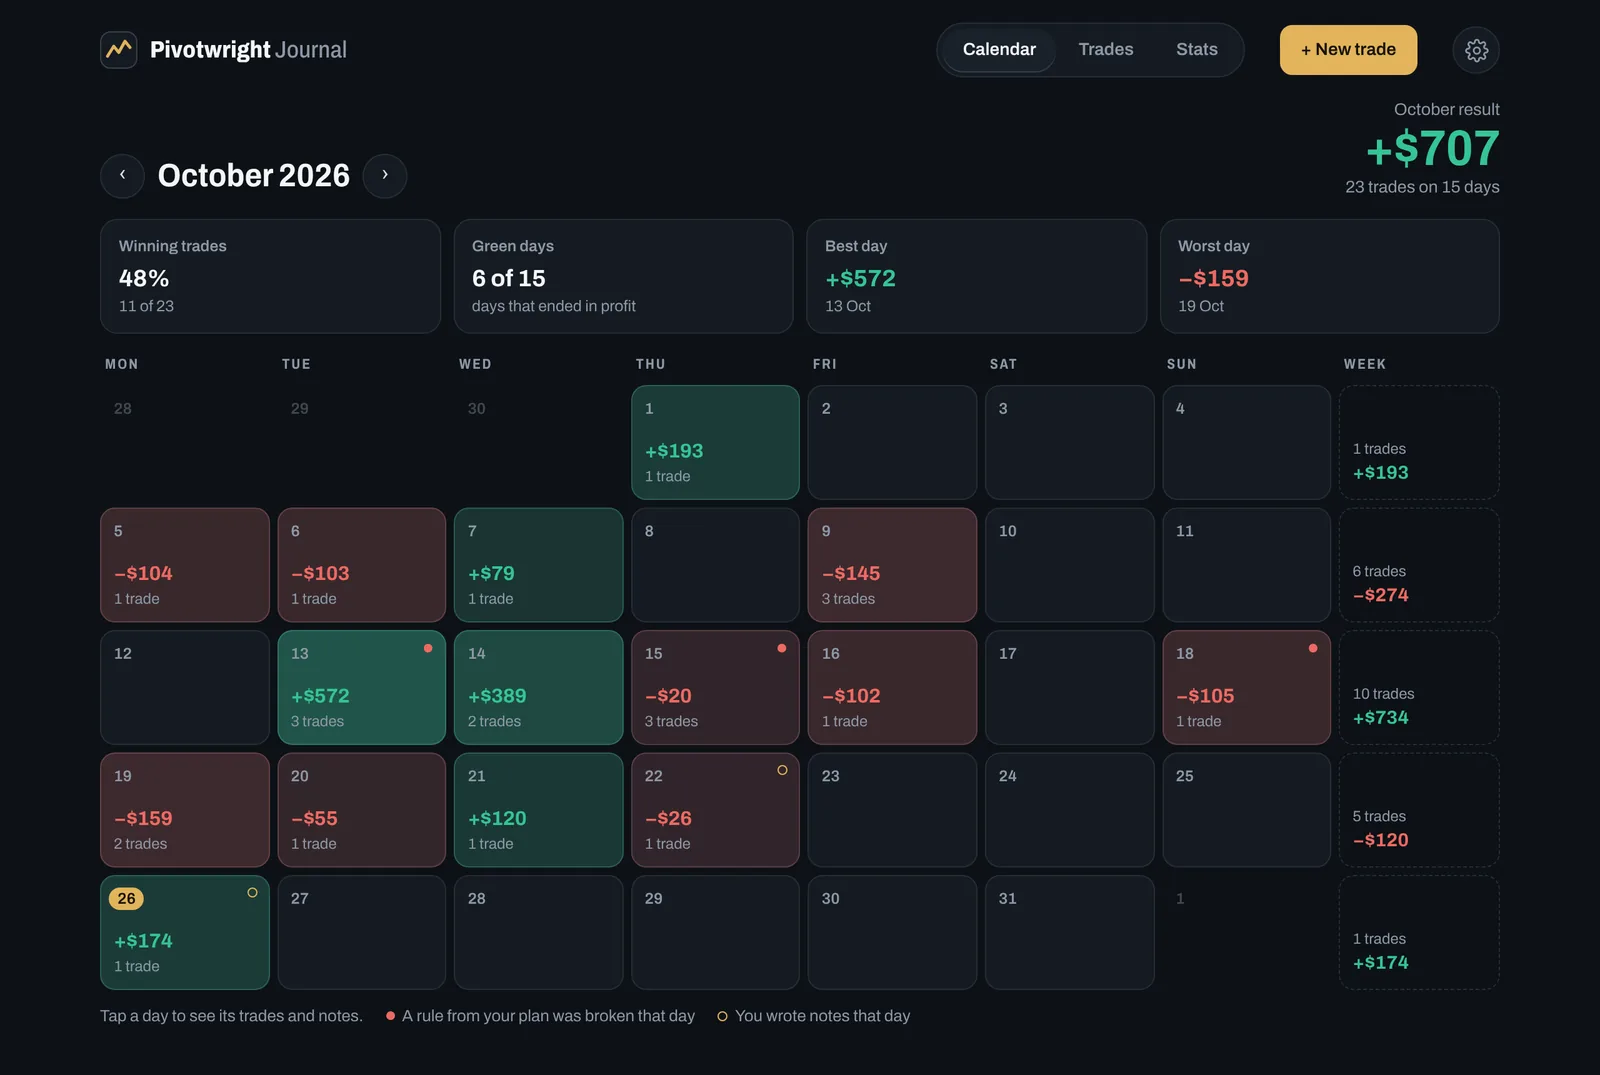Click the broken-rule red dot on 13 Oct
The image size is (1600, 1075).
pyautogui.click(x=428, y=648)
